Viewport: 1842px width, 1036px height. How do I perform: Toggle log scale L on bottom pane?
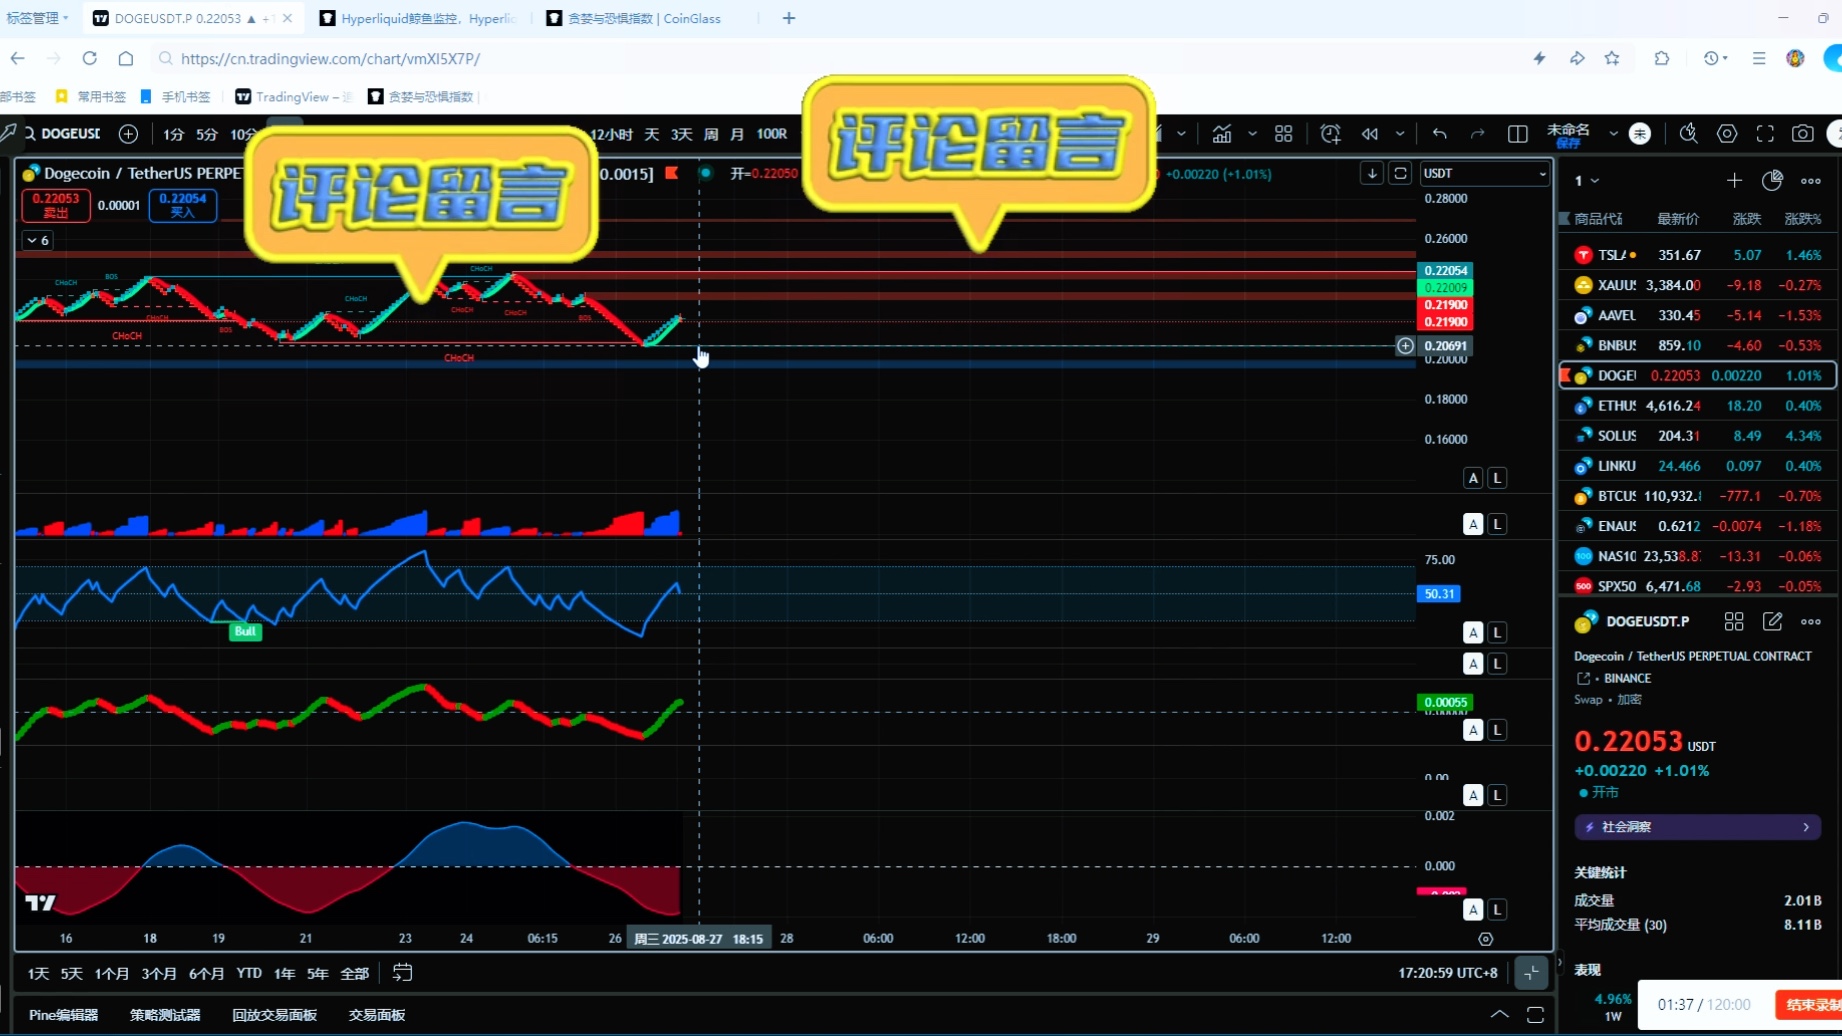pos(1497,910)
